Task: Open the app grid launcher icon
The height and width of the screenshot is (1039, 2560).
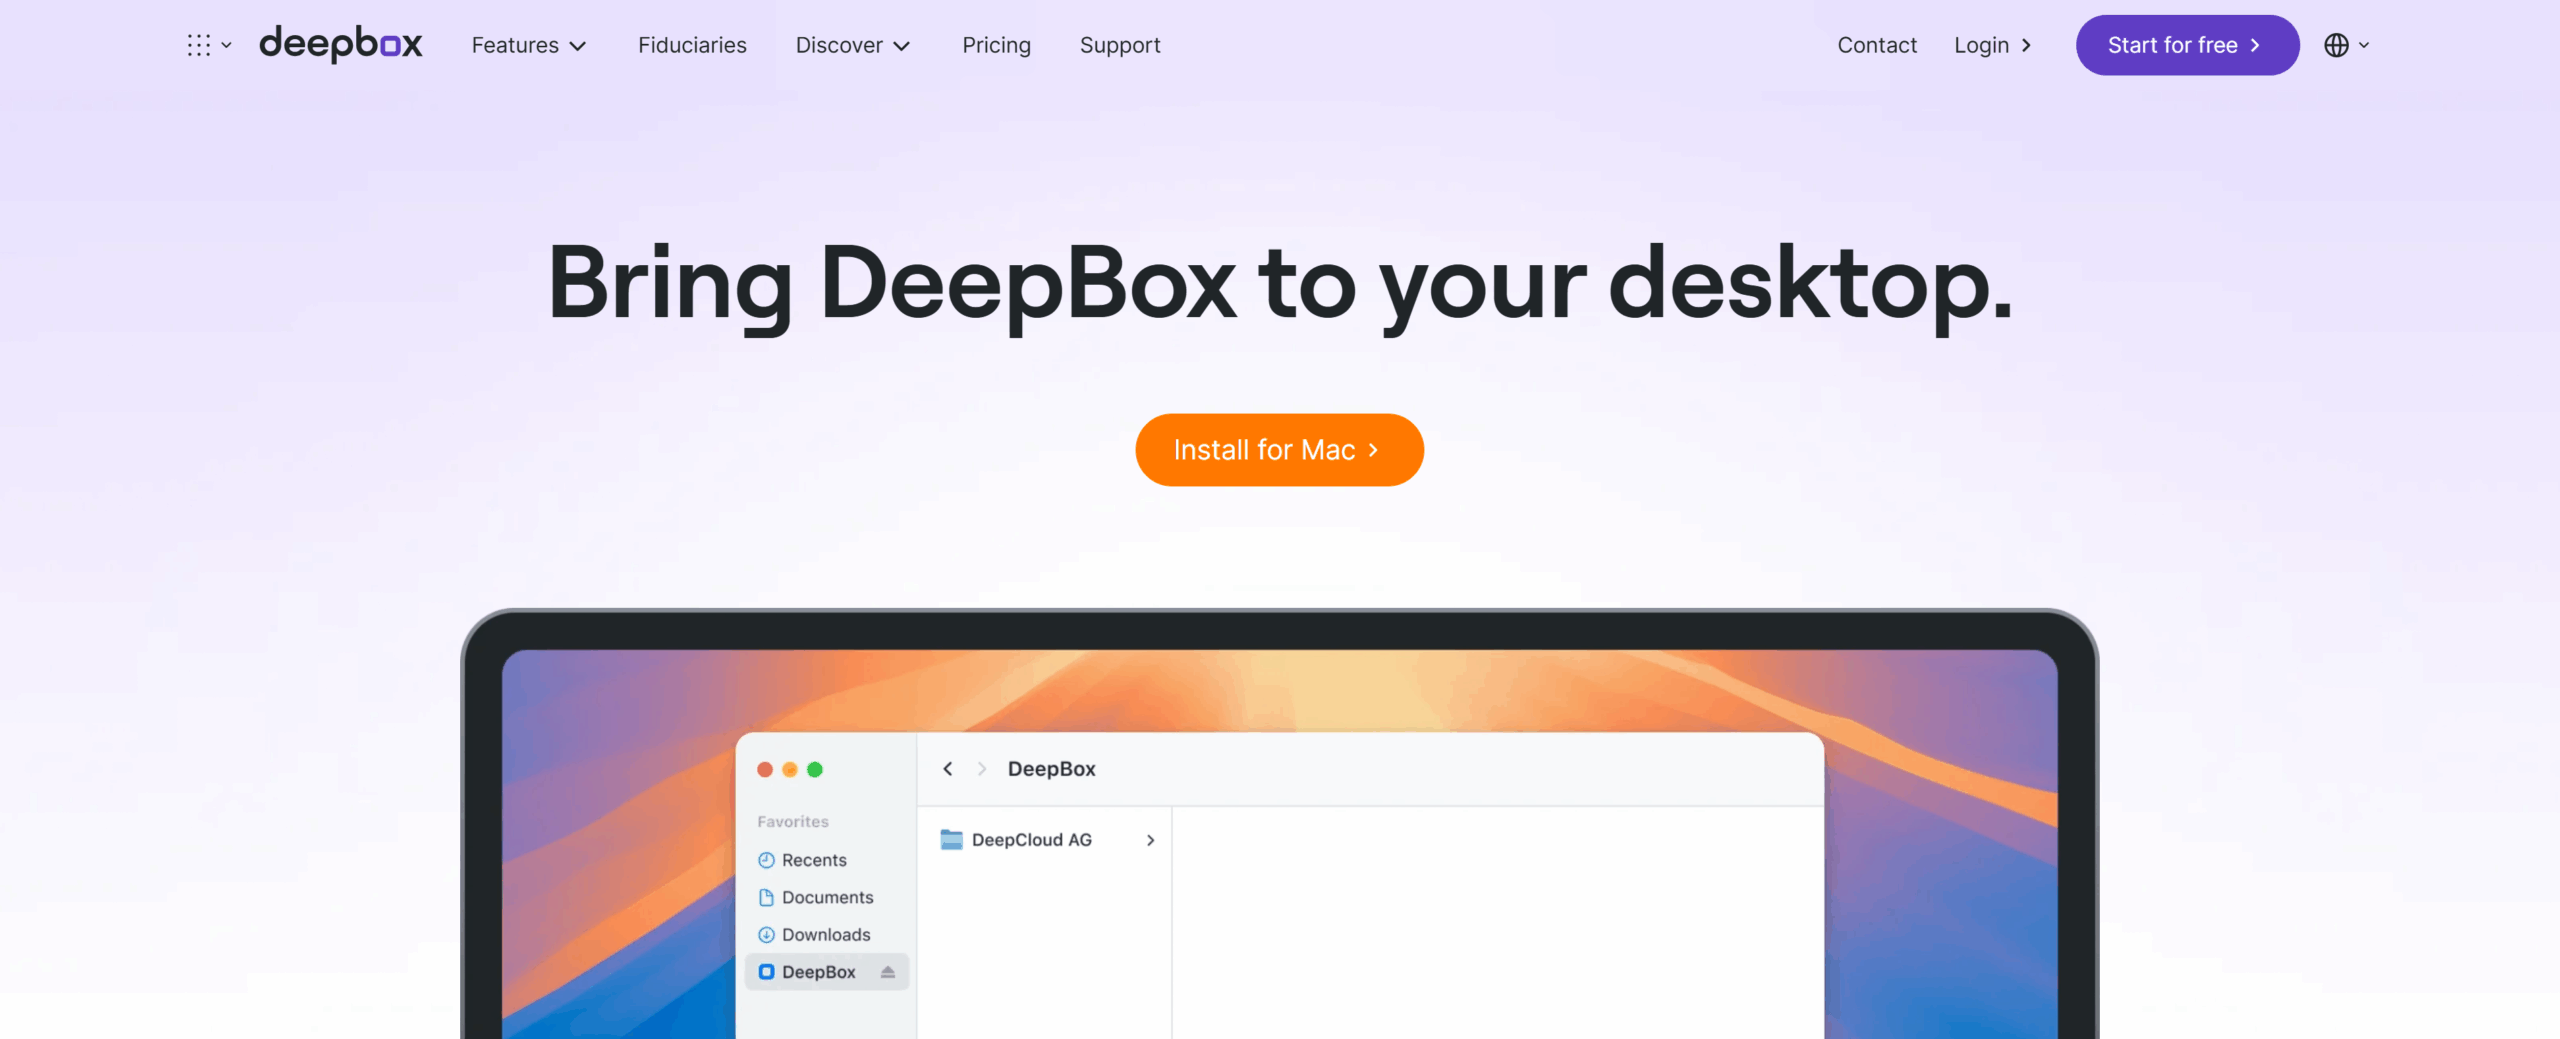Action: [208, 45]
